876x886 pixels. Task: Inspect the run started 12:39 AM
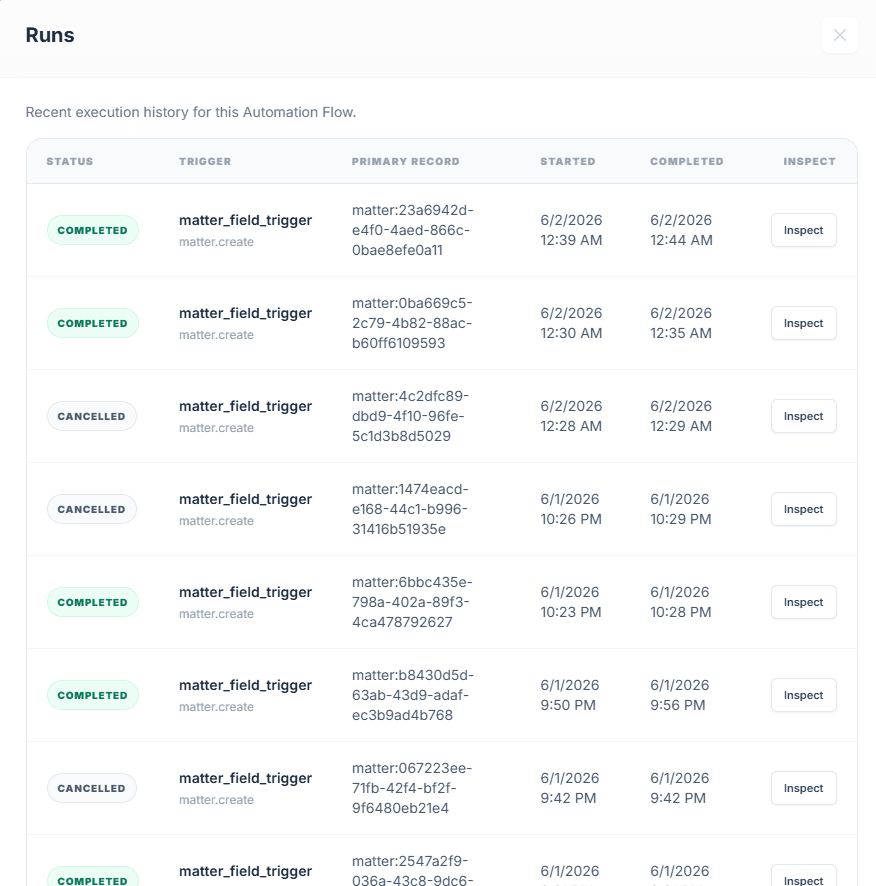[x=803, y=230]
